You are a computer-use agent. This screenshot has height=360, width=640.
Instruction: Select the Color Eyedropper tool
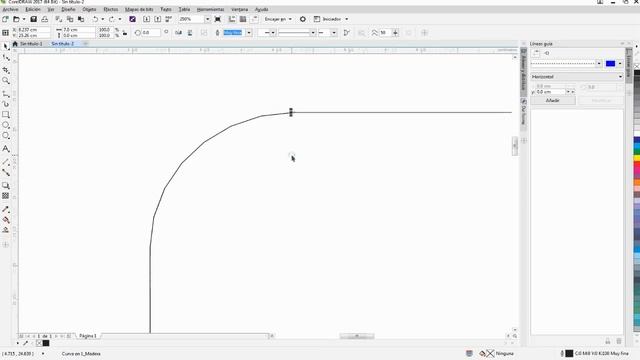[x=6, y=209]
